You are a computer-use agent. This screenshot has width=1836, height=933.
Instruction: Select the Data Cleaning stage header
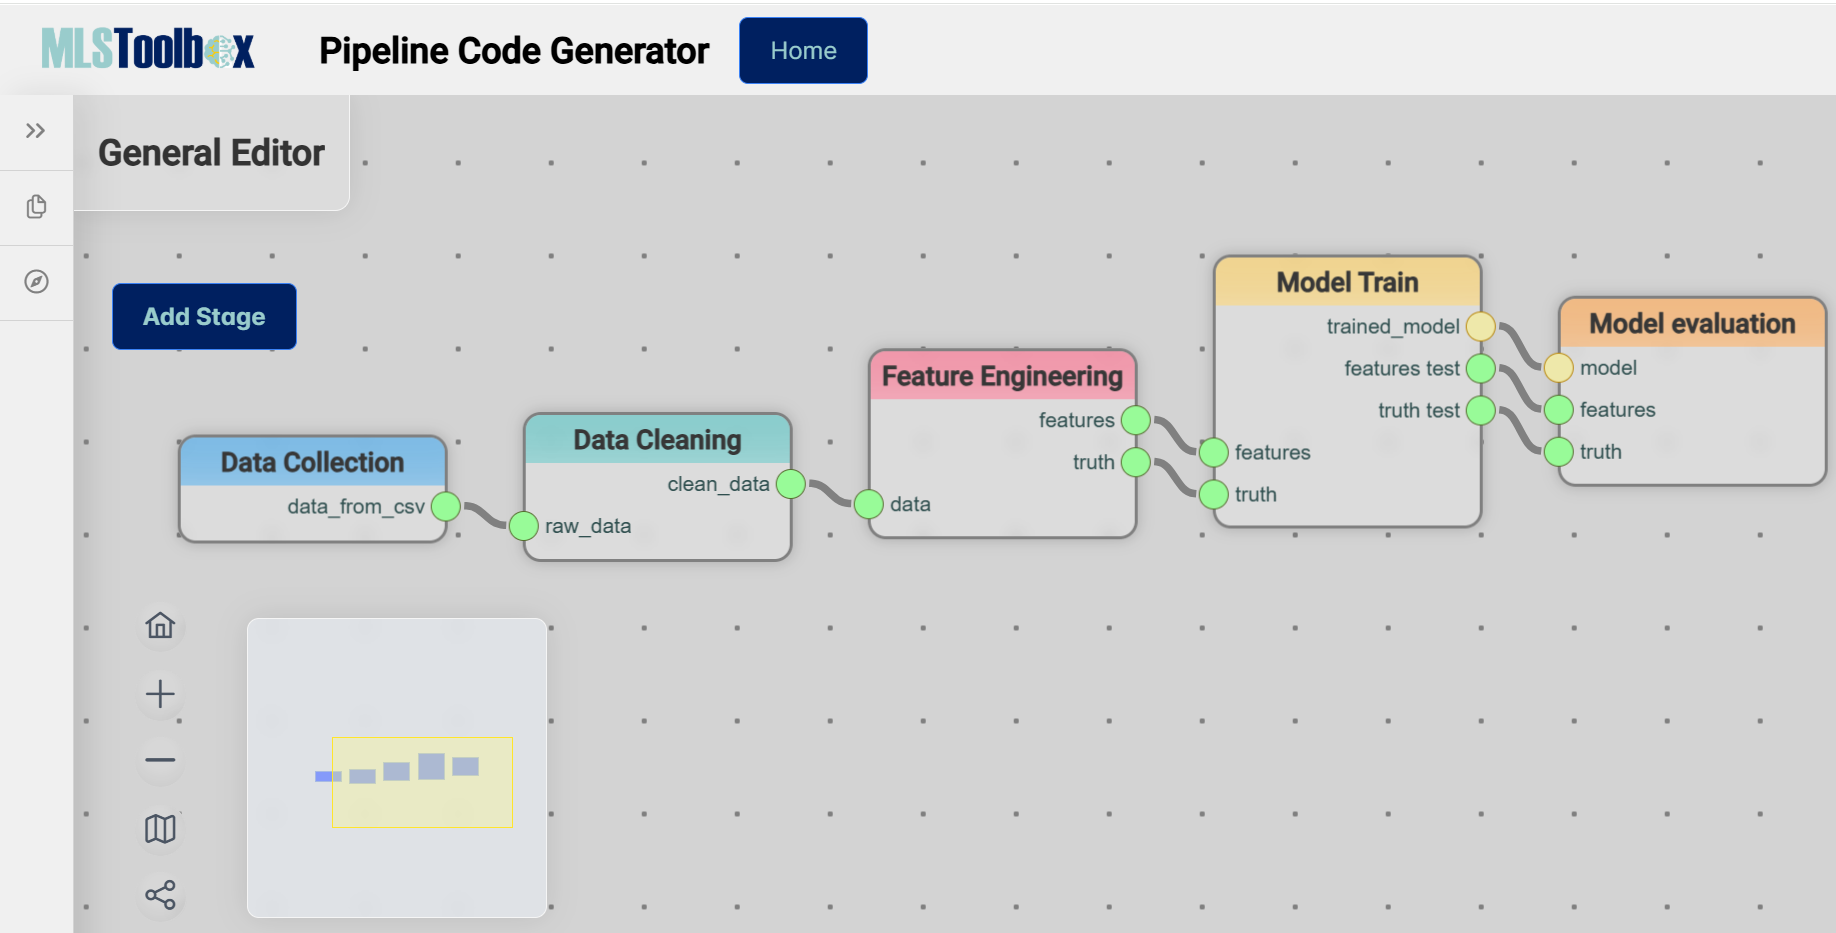658,440
